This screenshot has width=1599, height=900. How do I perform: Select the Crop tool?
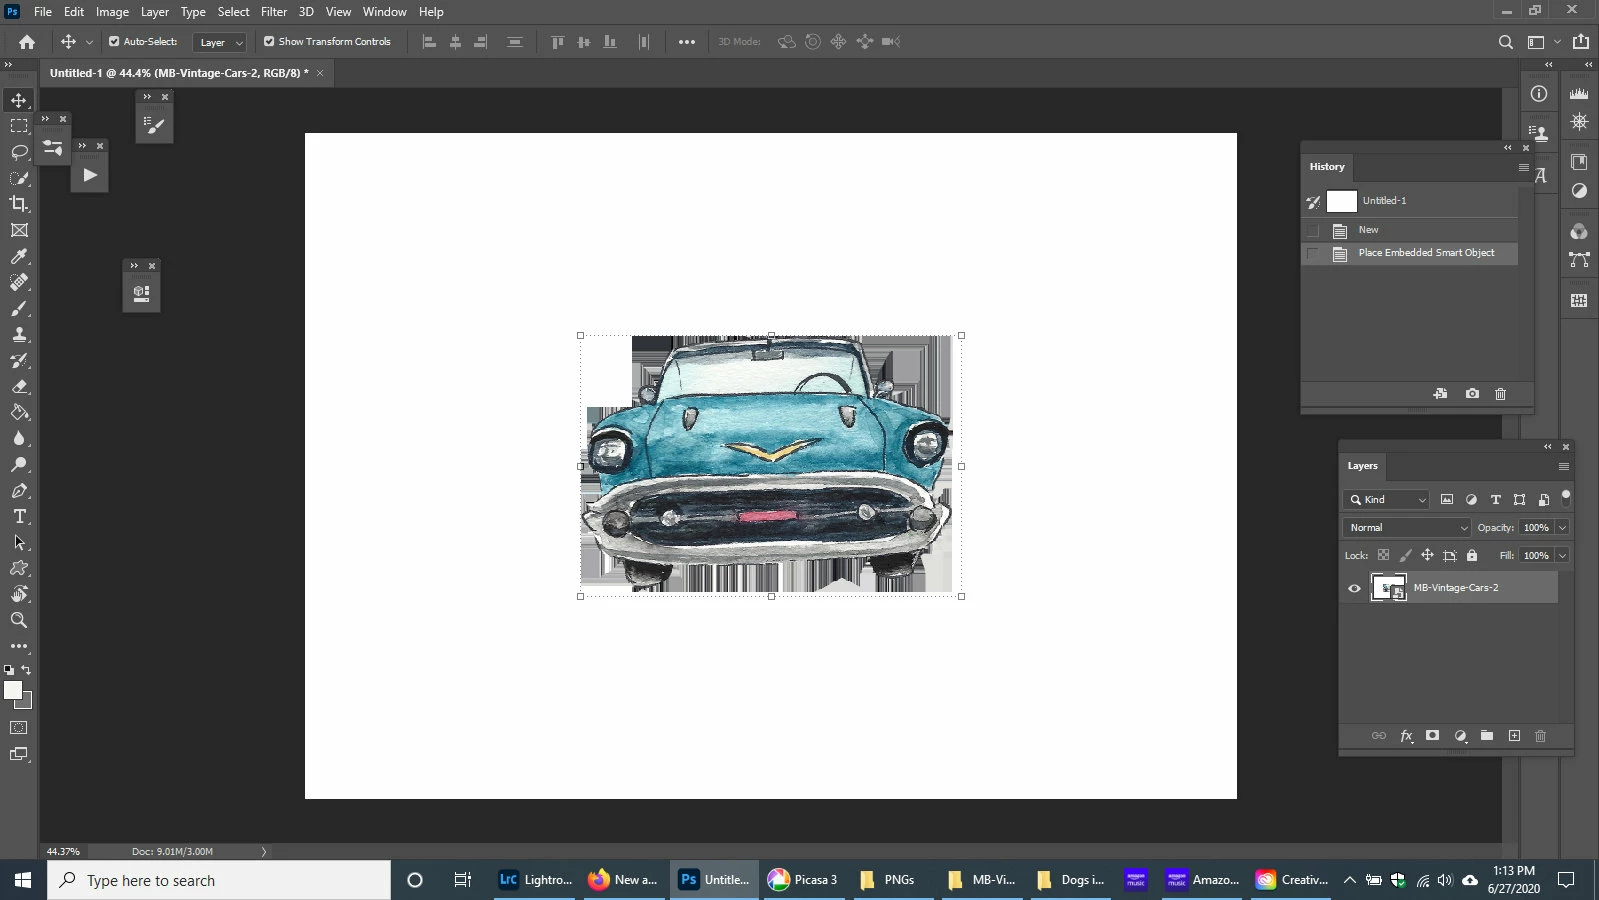click(19, 204)
